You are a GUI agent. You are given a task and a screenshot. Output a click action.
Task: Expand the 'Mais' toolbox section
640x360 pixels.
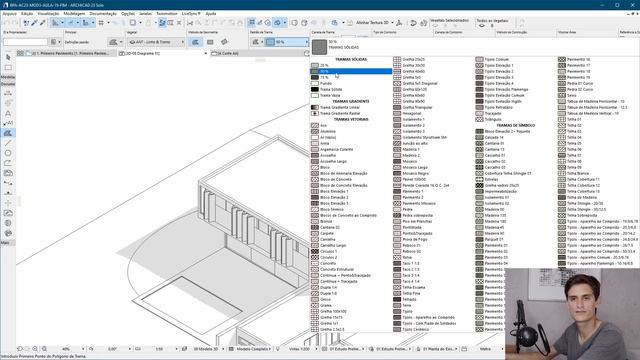click(8, 243)
